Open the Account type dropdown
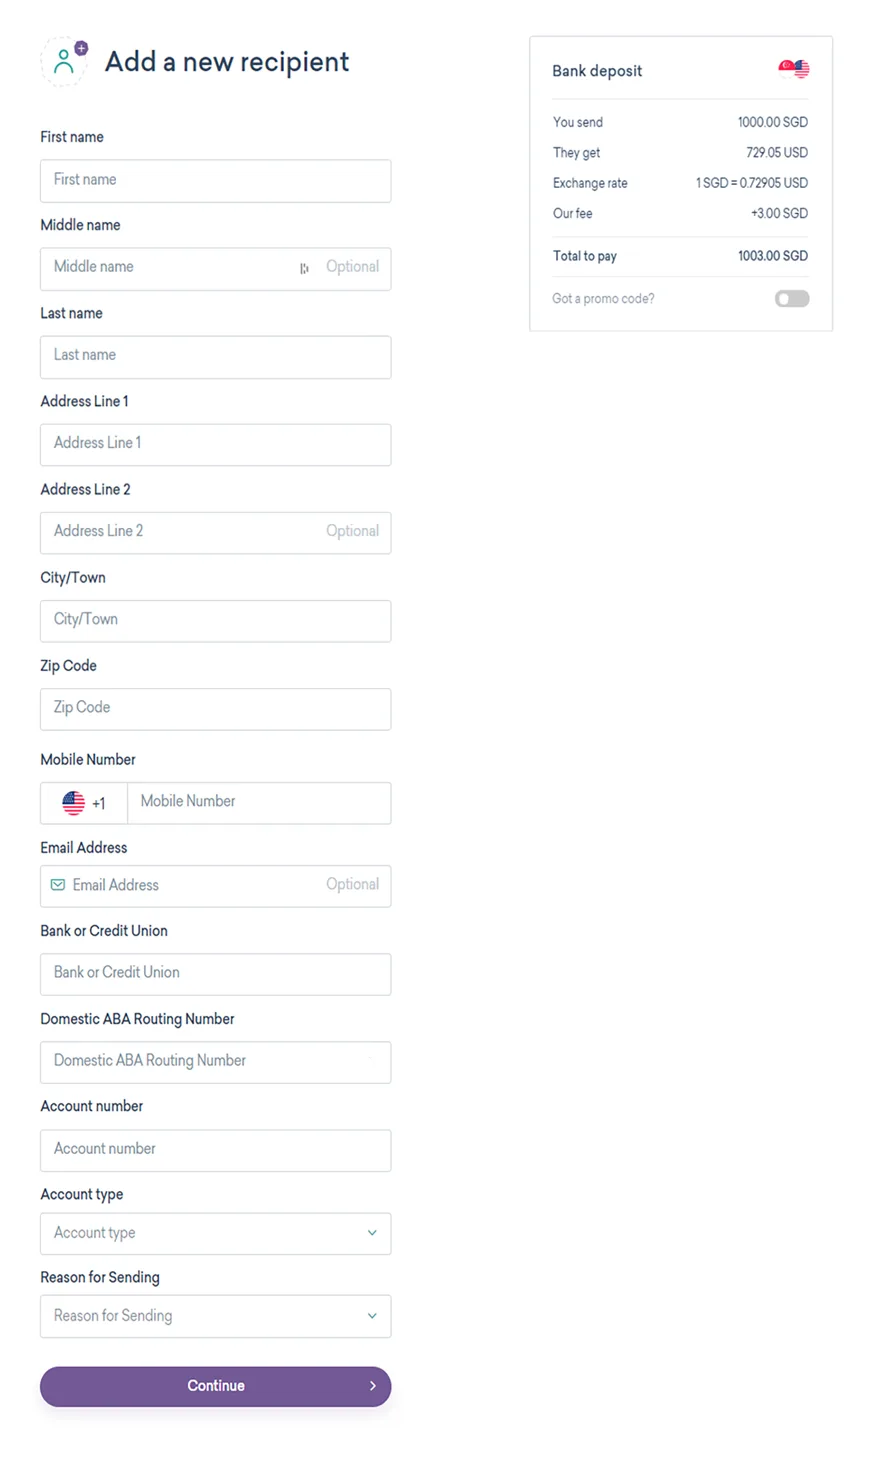873x1461 pixels. click(215, 1233)
